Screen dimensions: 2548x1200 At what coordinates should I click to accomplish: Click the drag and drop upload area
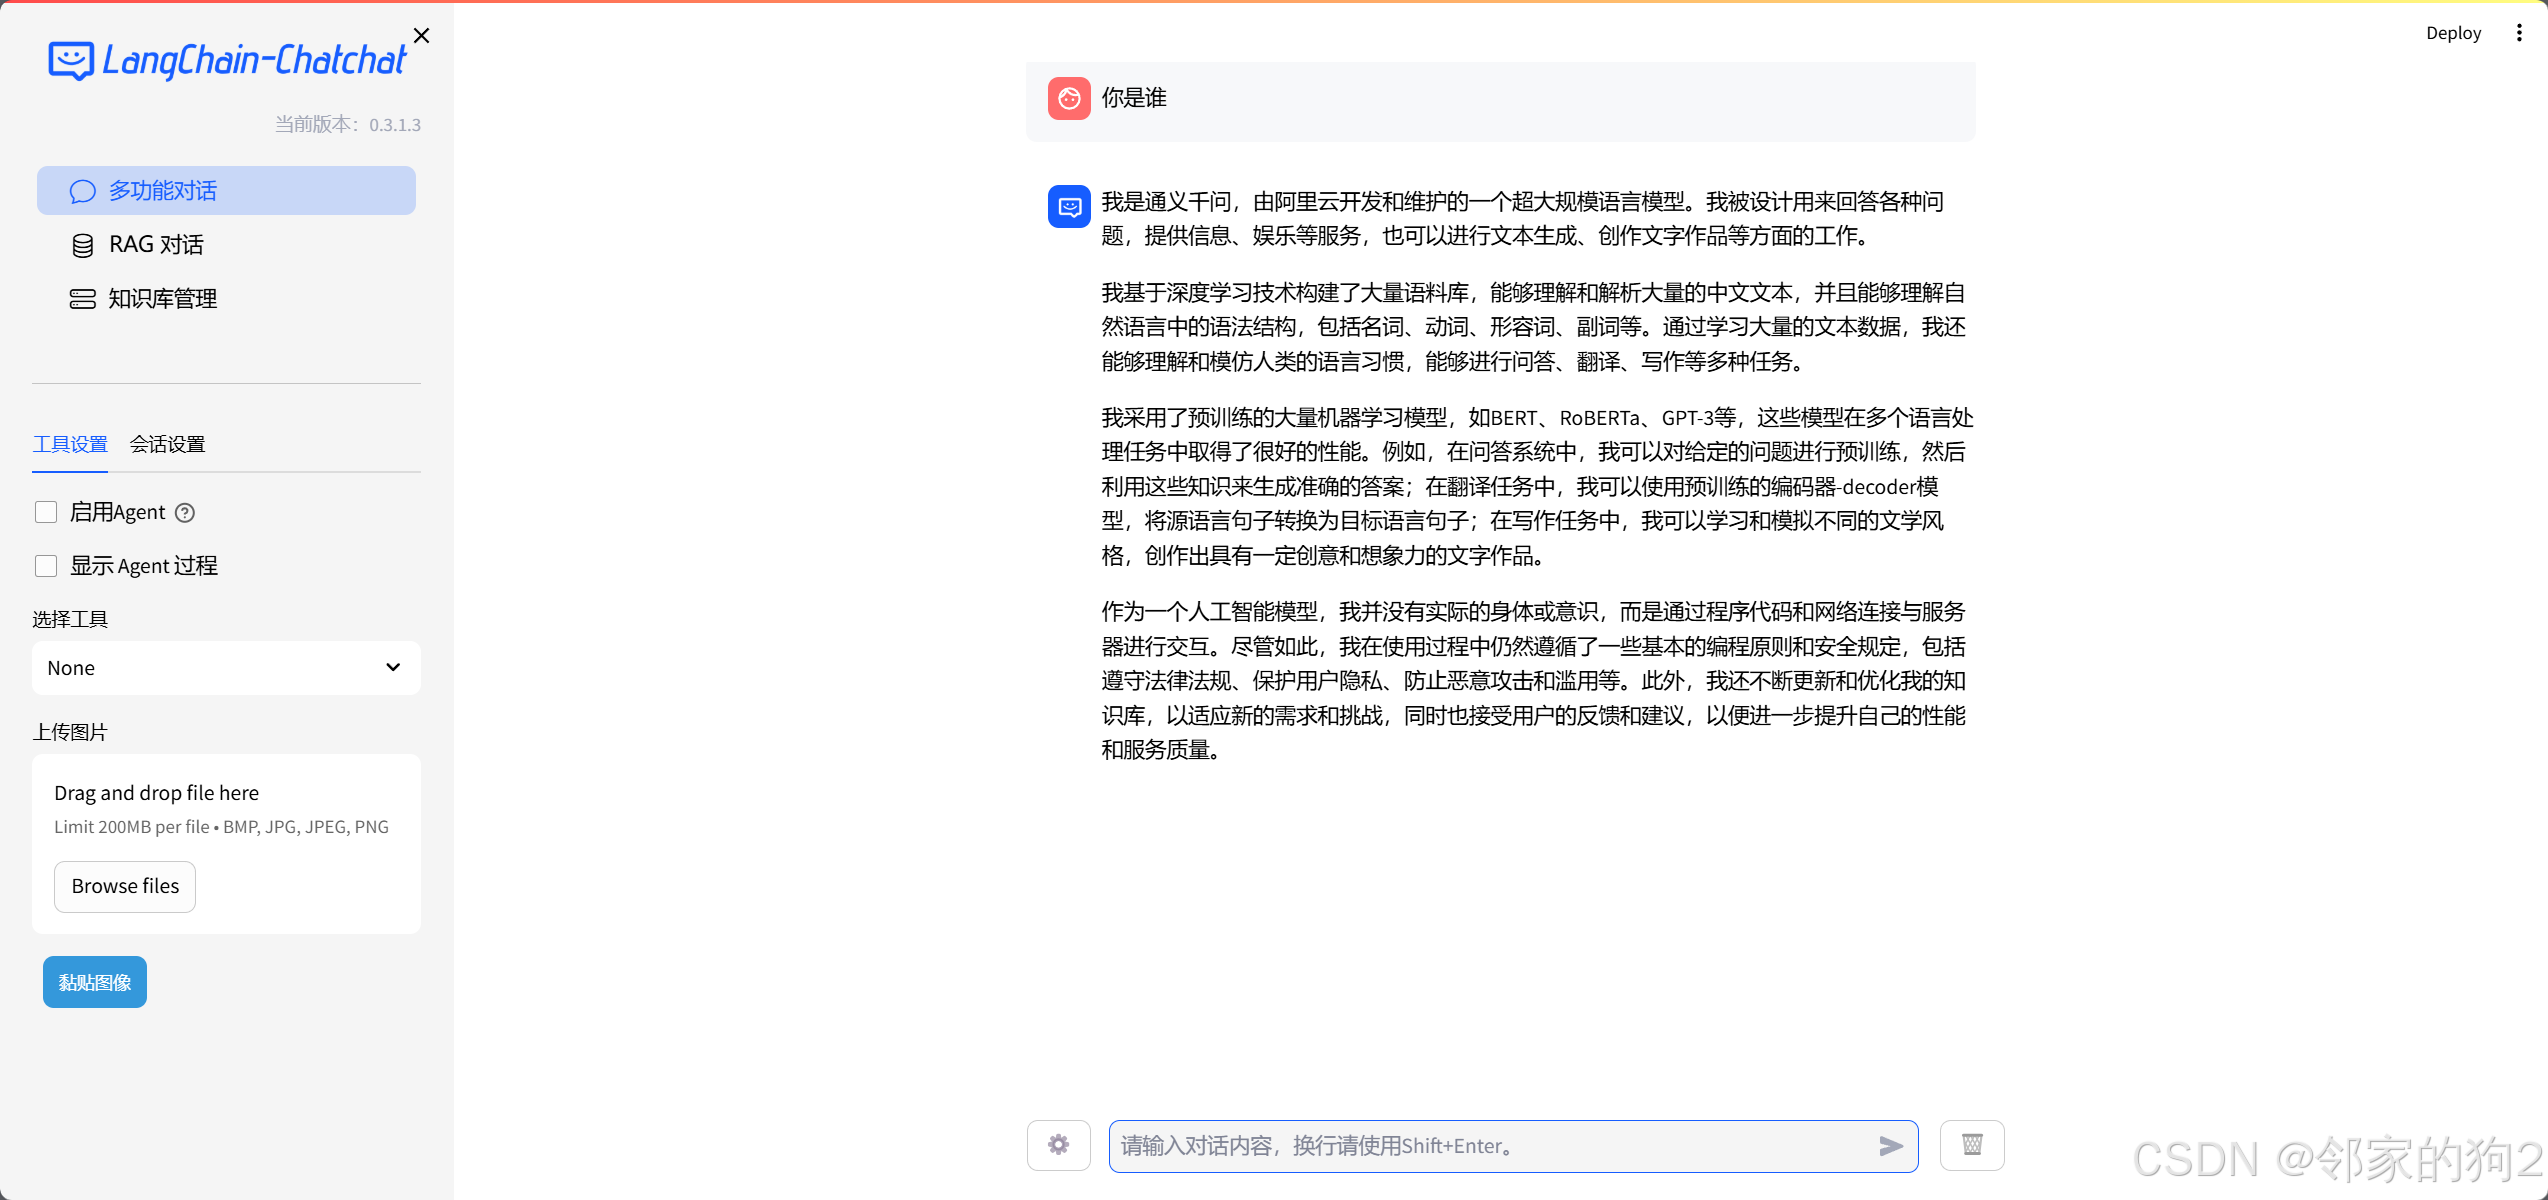pyautogui.click(x=226, y=844)
